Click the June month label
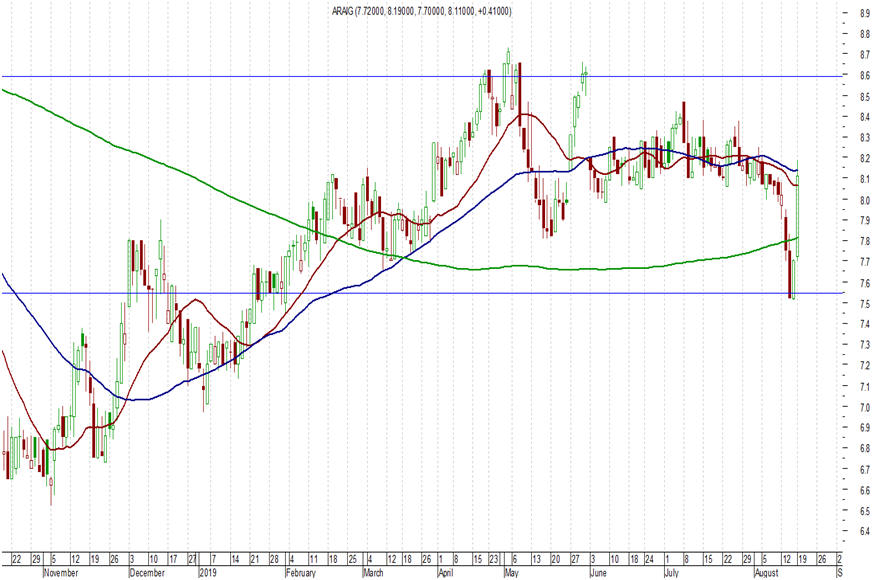Screen dimensions: 874x580 (x=598, y=573)
